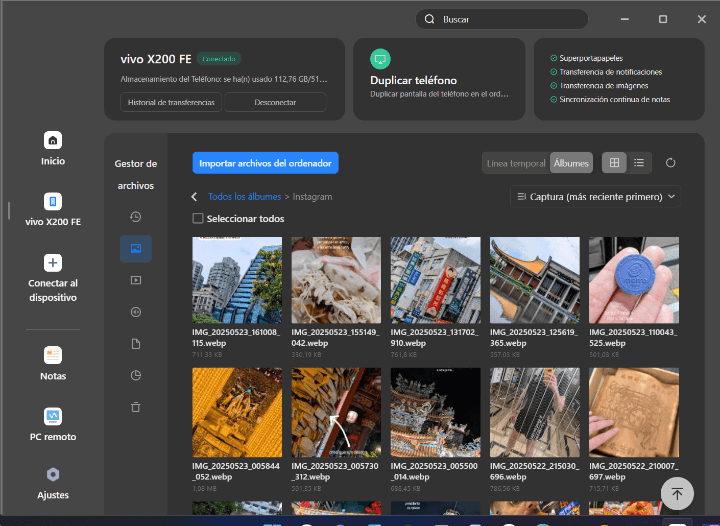Click the search magnifier icon
This screenshot has height=526, width=720.
[429, 19]
